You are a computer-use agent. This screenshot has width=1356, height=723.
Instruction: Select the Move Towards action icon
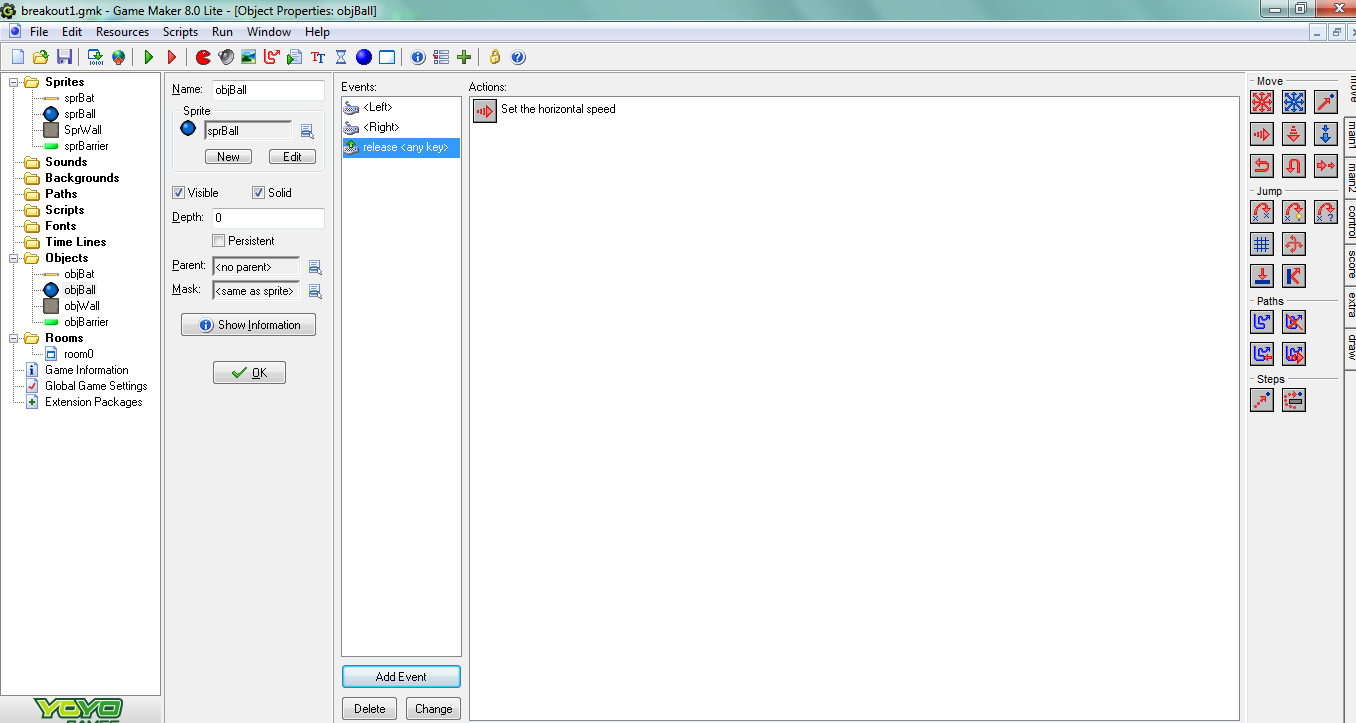pos(1325,102)
